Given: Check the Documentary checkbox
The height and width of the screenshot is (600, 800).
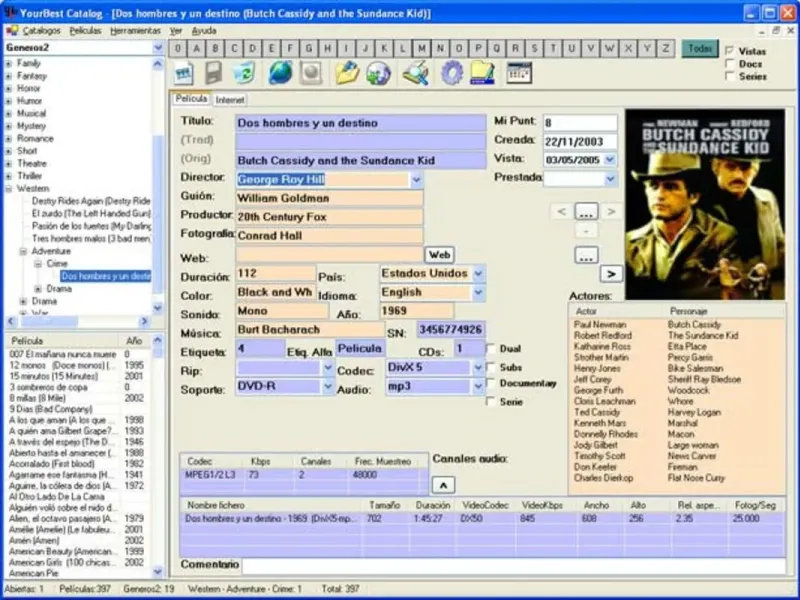Looking at the screenshot, I should point(490,384).
